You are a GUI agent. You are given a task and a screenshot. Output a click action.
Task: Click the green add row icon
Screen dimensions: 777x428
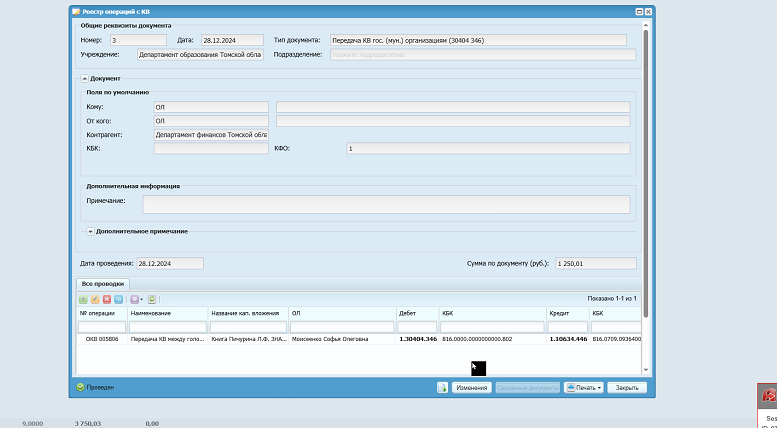(x=83, y=299)
